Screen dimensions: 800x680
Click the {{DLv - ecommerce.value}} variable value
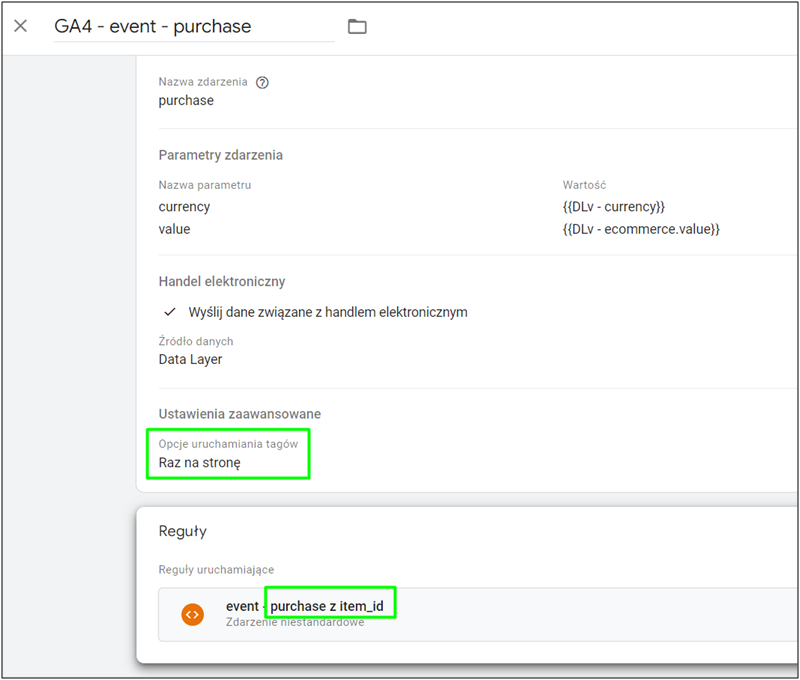pyautogui.click(x=640, y=229)
